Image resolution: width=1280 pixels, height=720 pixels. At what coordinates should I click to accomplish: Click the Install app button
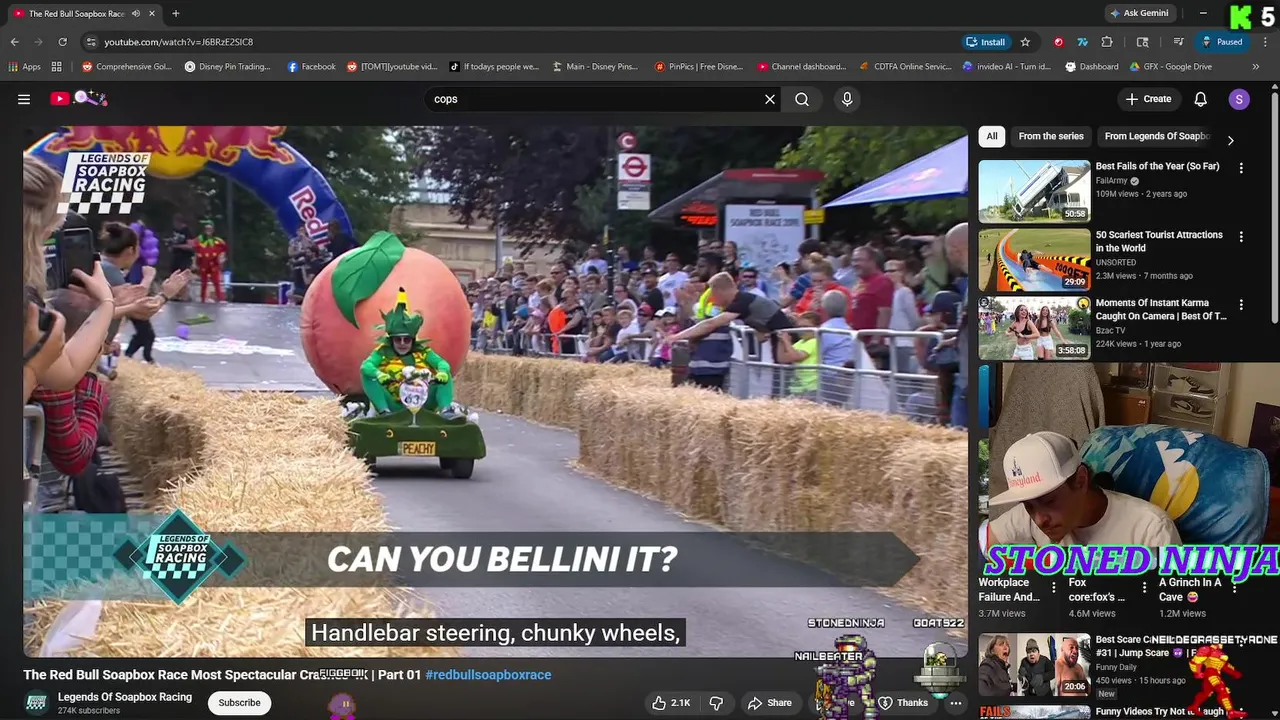[x=986, y=42]
